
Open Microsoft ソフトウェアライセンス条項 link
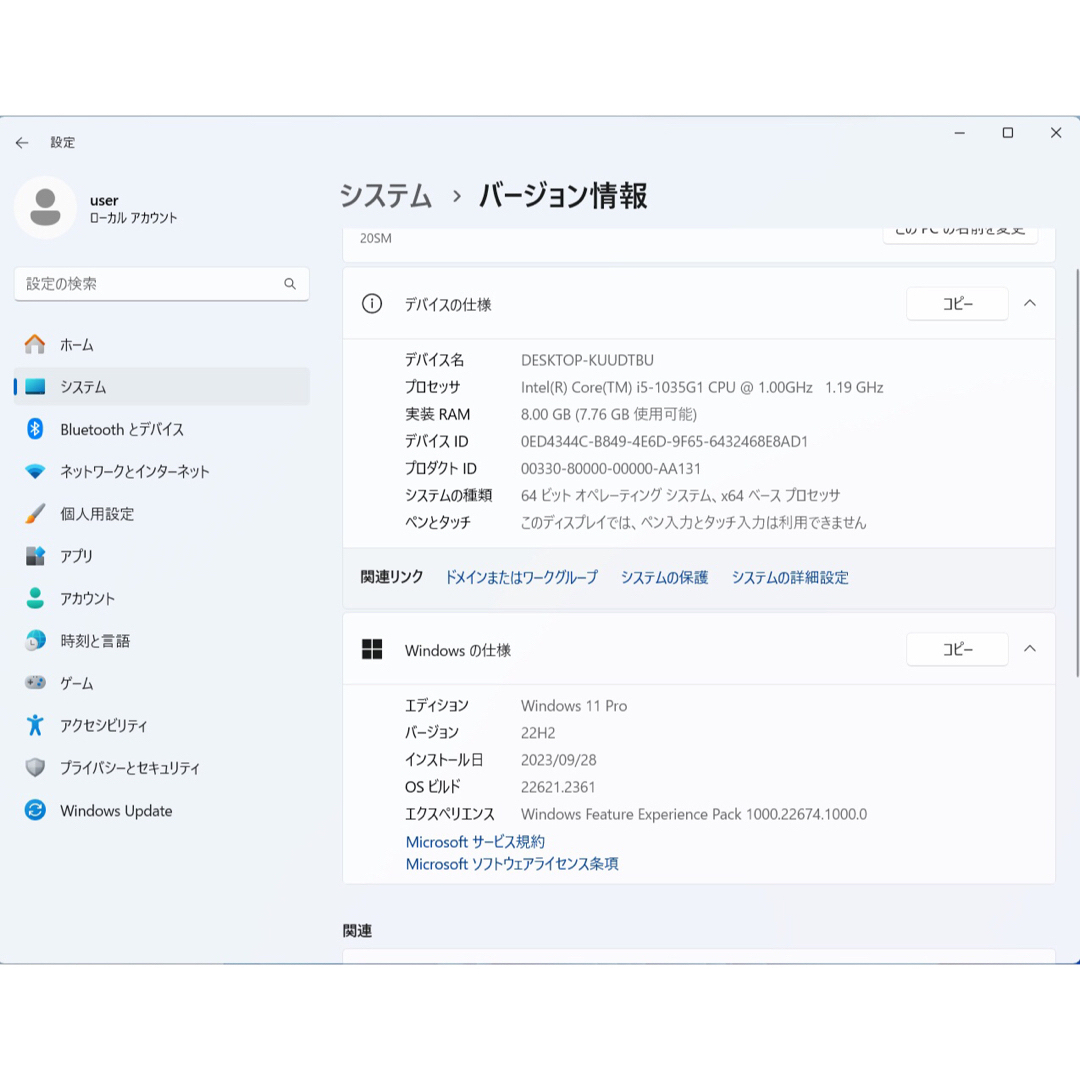tap(512, 864)
